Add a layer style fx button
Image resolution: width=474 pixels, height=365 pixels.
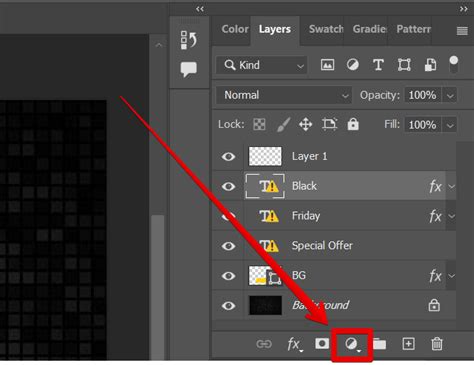point(295,344)
